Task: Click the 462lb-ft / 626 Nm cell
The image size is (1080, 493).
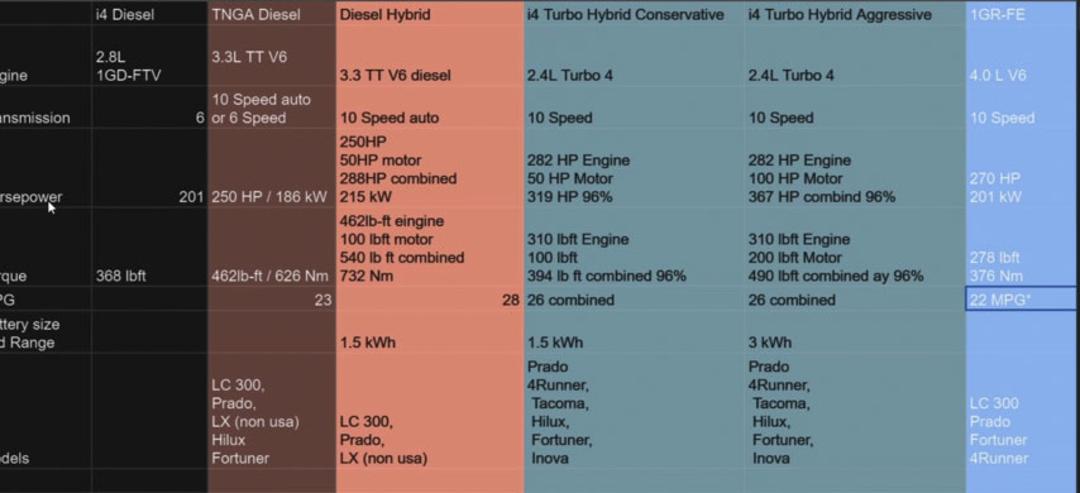Action: click(271, 246)
